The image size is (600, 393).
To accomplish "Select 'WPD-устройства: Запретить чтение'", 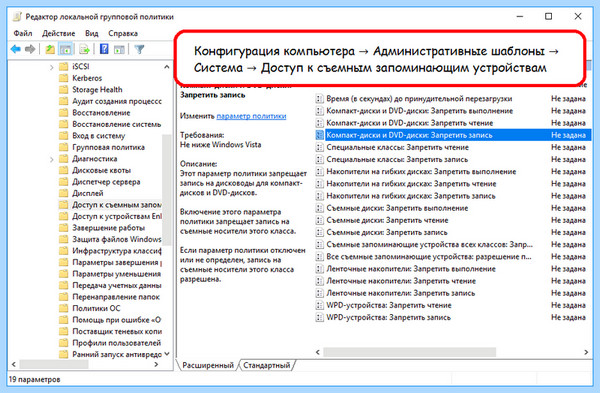I will [x=389, y=305].
